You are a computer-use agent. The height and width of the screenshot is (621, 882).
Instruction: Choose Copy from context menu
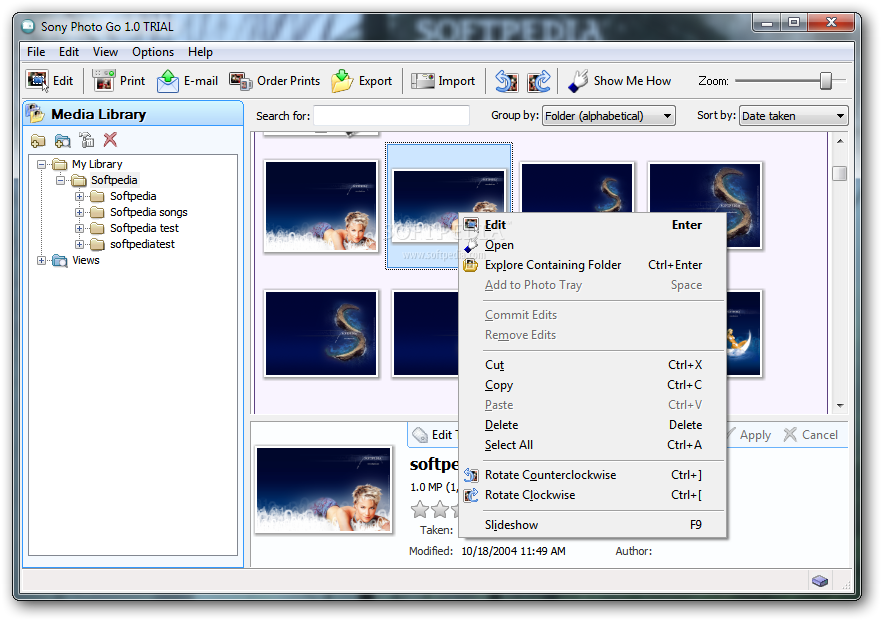[x=593, y=385]
